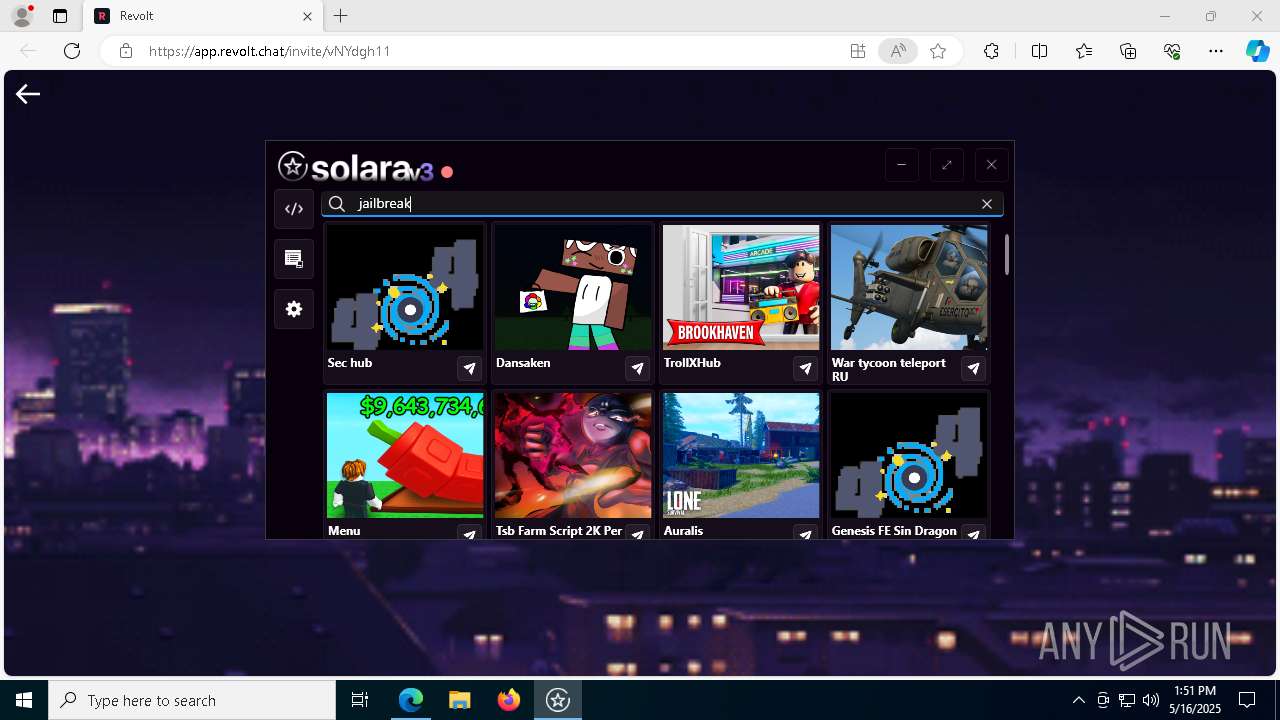The image size is (1280, 720).
Task: Click the browser address bar URL
Action: coord(269,51)
